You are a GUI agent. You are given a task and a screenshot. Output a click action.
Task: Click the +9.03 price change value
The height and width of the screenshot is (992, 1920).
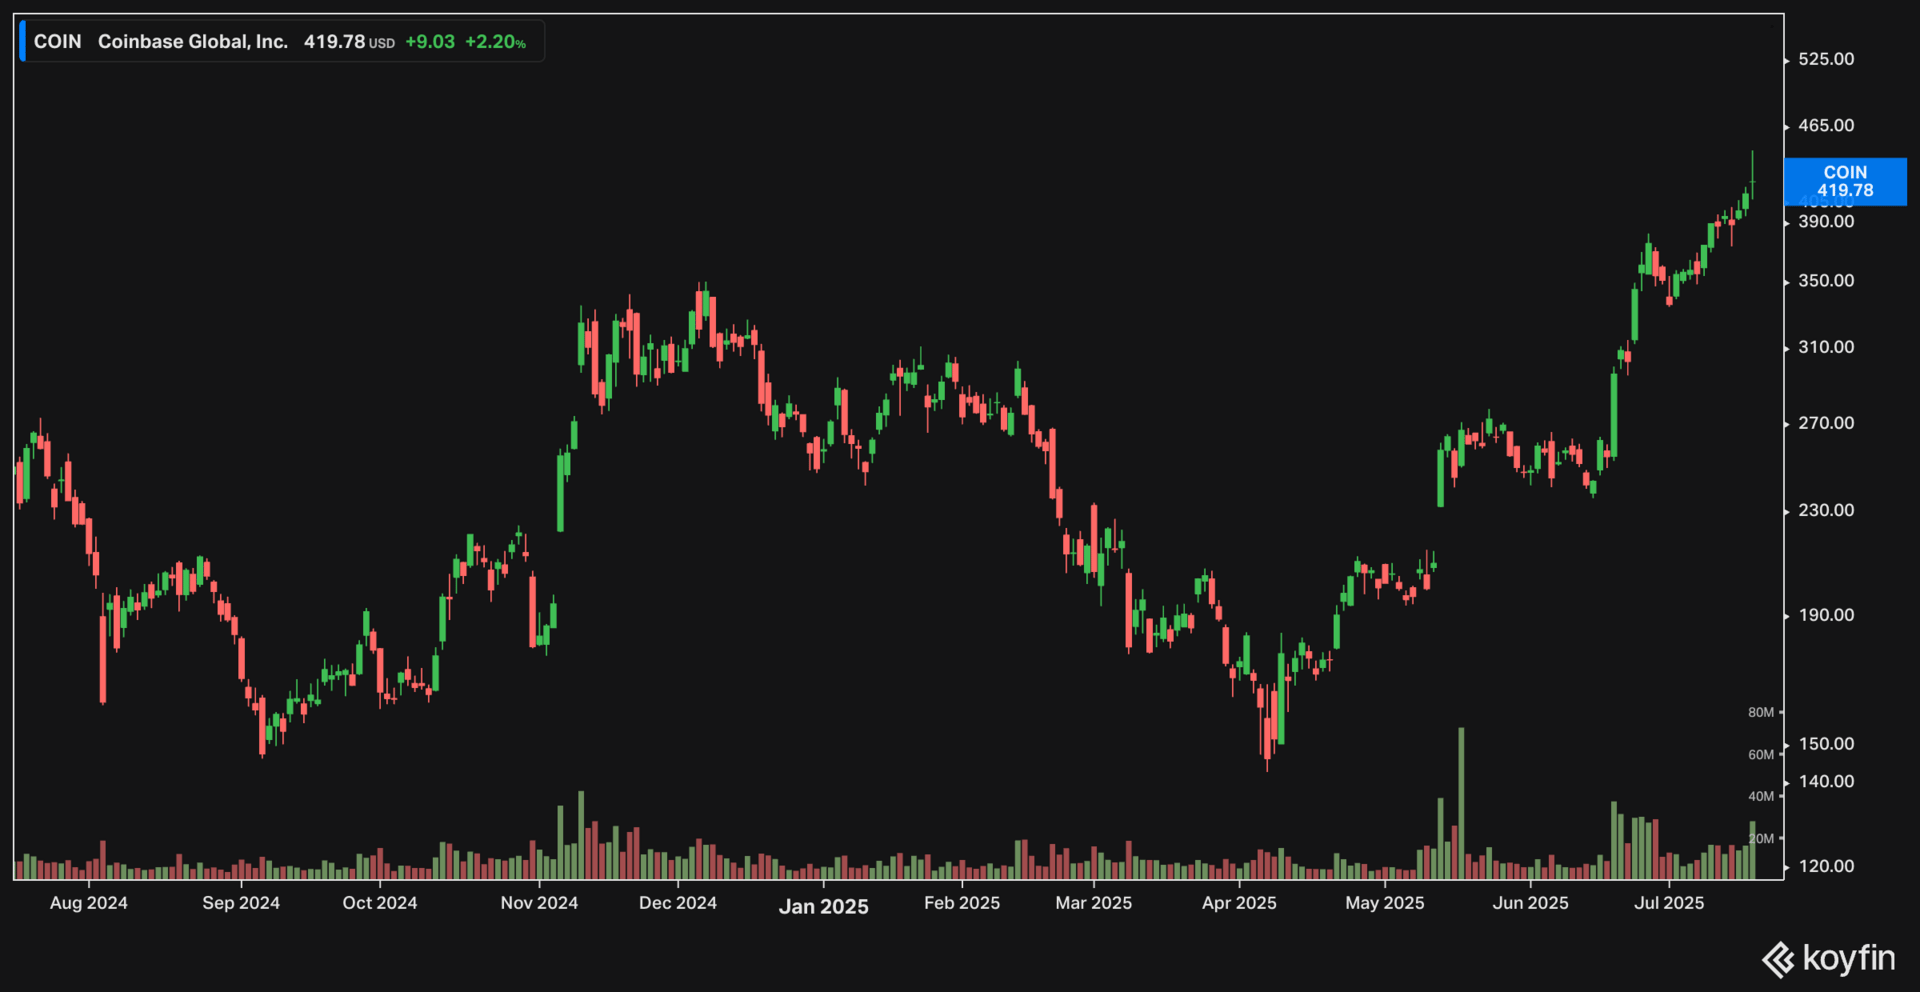(x=430, y=42)
